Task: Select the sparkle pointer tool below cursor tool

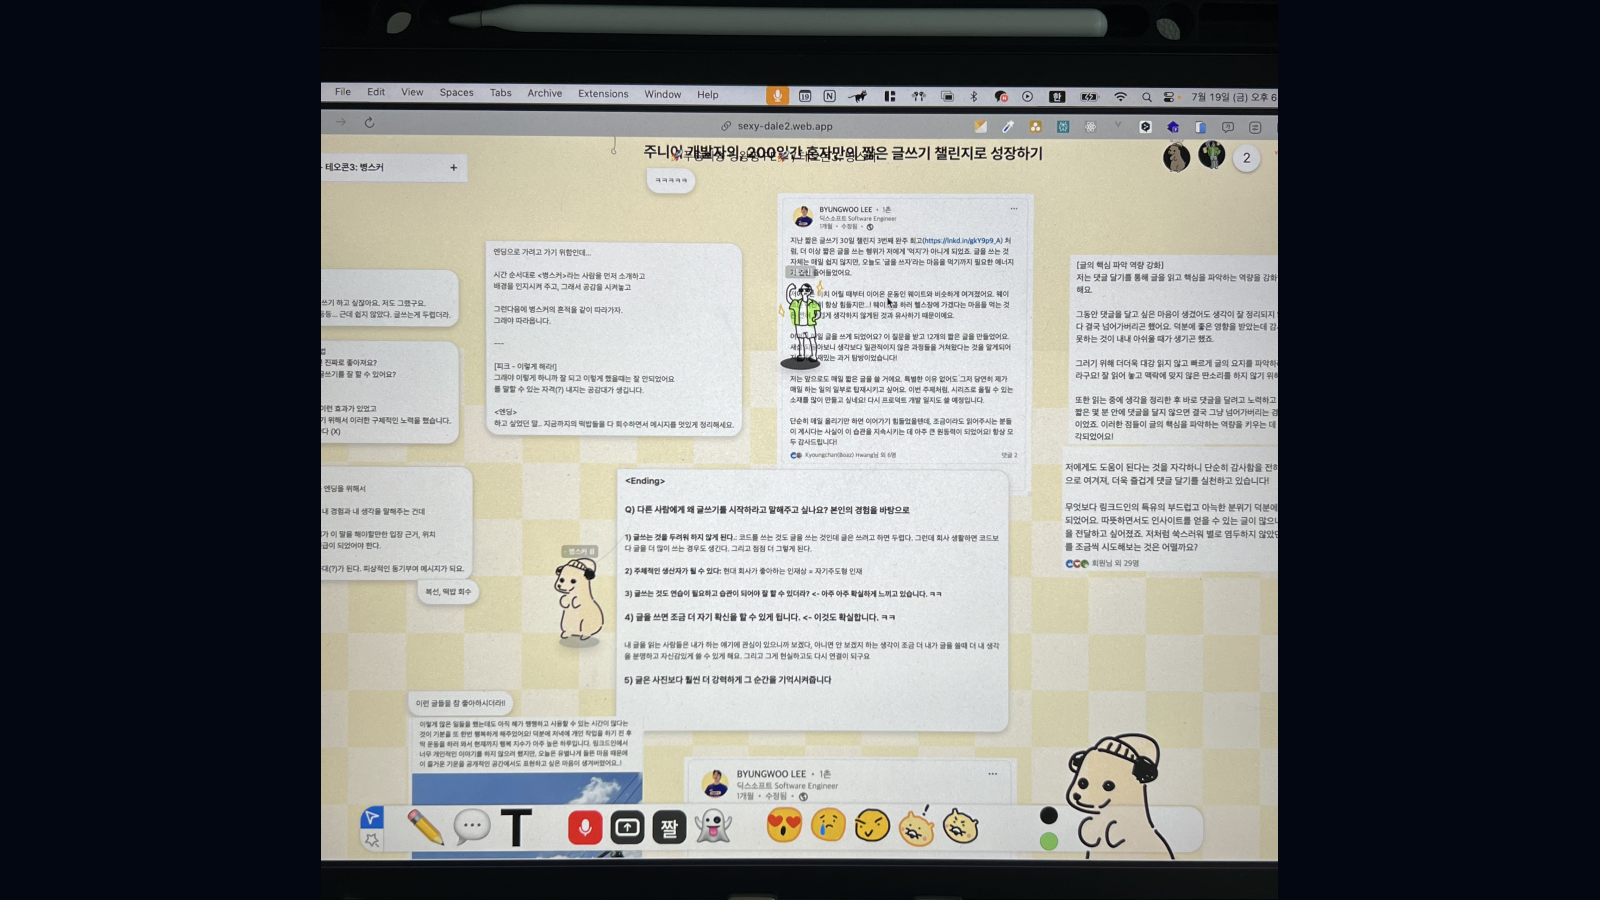Action: click(x=372, y=840)
